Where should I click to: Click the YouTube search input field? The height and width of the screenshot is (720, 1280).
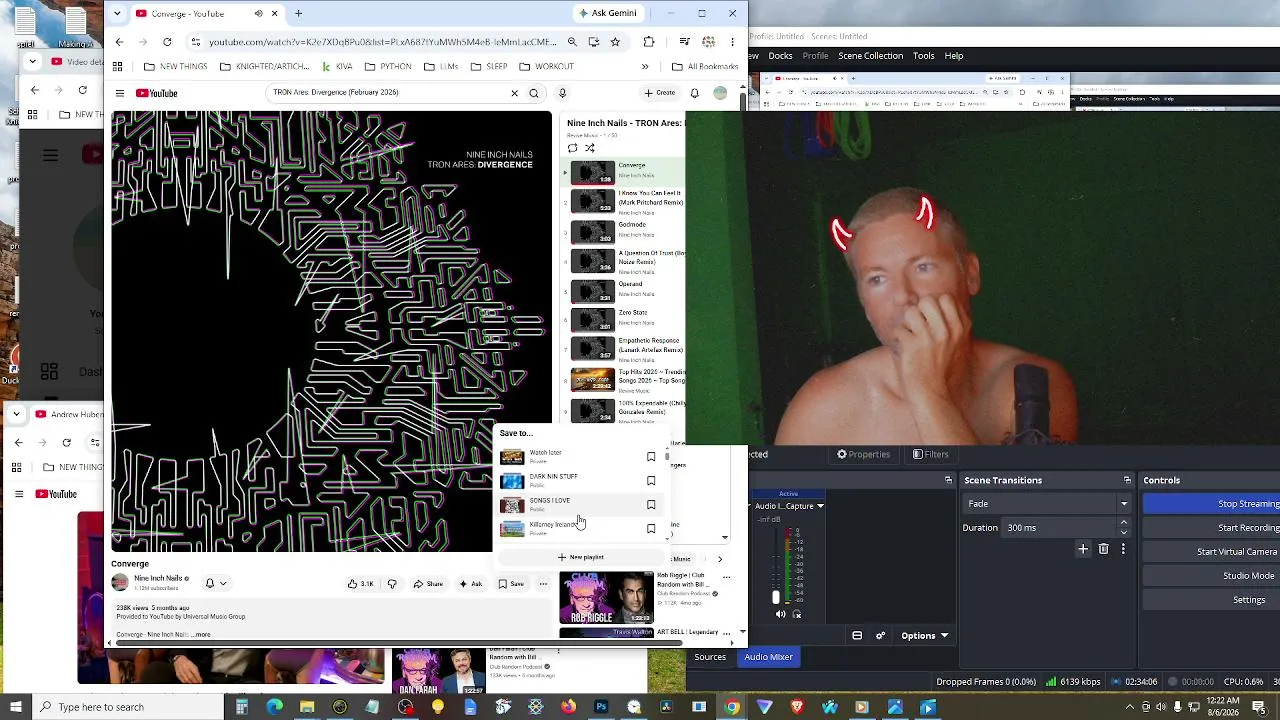click(x=388, y=93)
